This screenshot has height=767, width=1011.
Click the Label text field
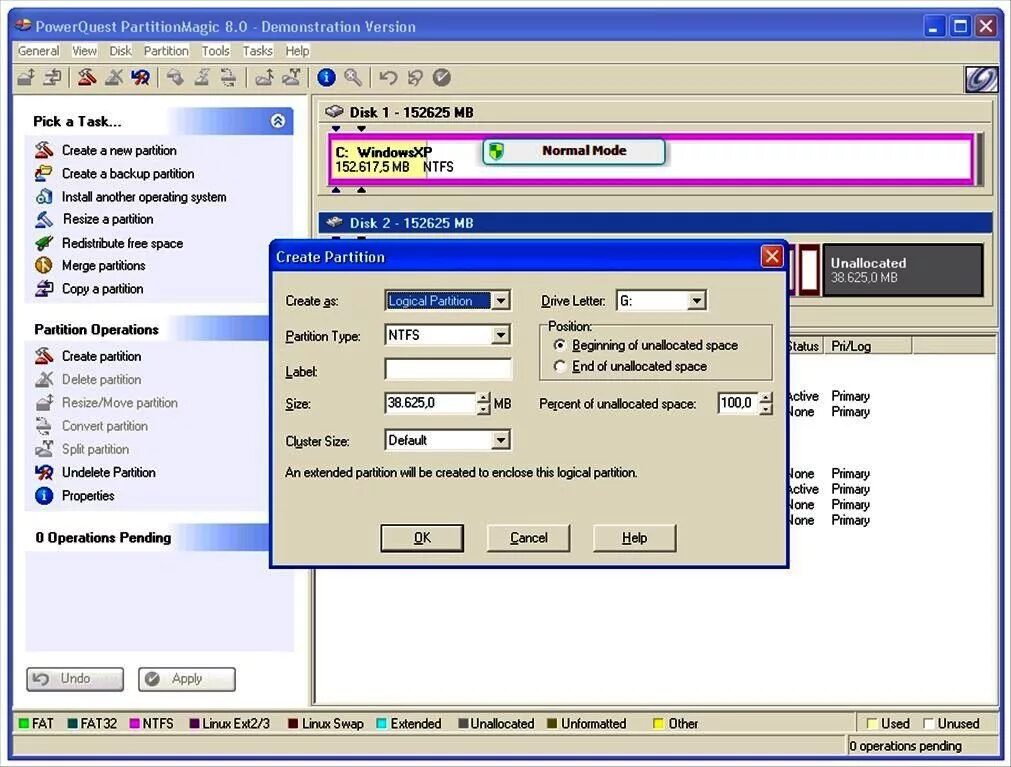447,369
